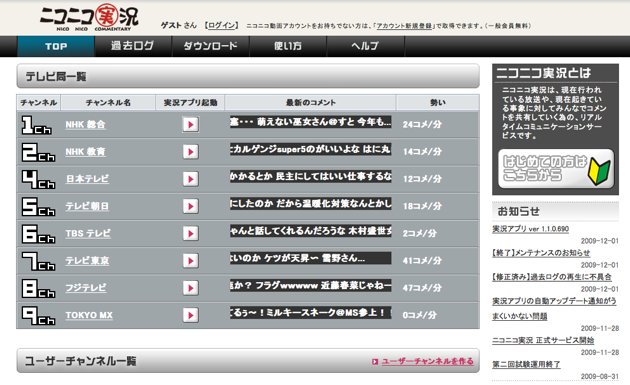Image resolution: width=630 pixels, height=385 pixels.
Task: Open the フジテレビ channel link
Action: click(86, 288)
